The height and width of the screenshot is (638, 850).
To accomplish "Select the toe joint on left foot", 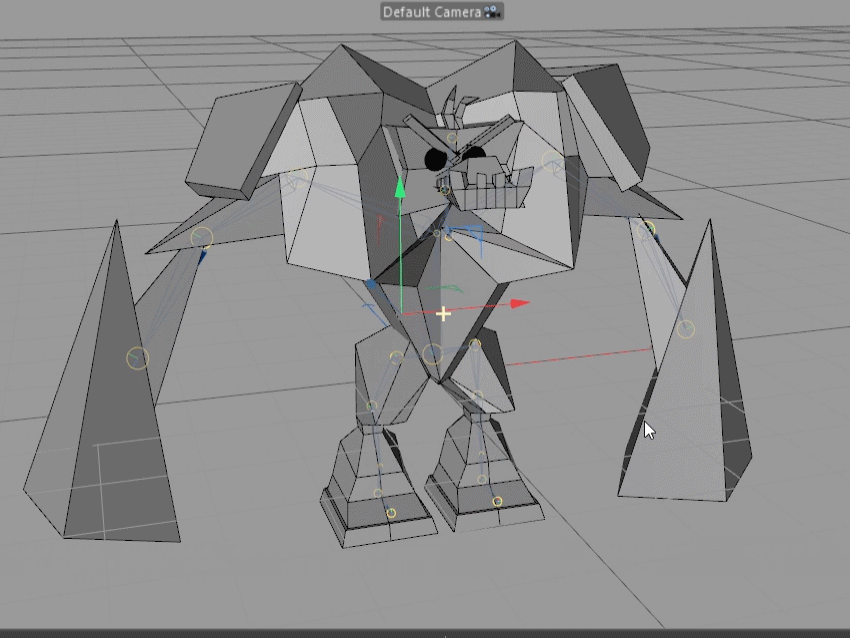I will [x=391, y=513].
